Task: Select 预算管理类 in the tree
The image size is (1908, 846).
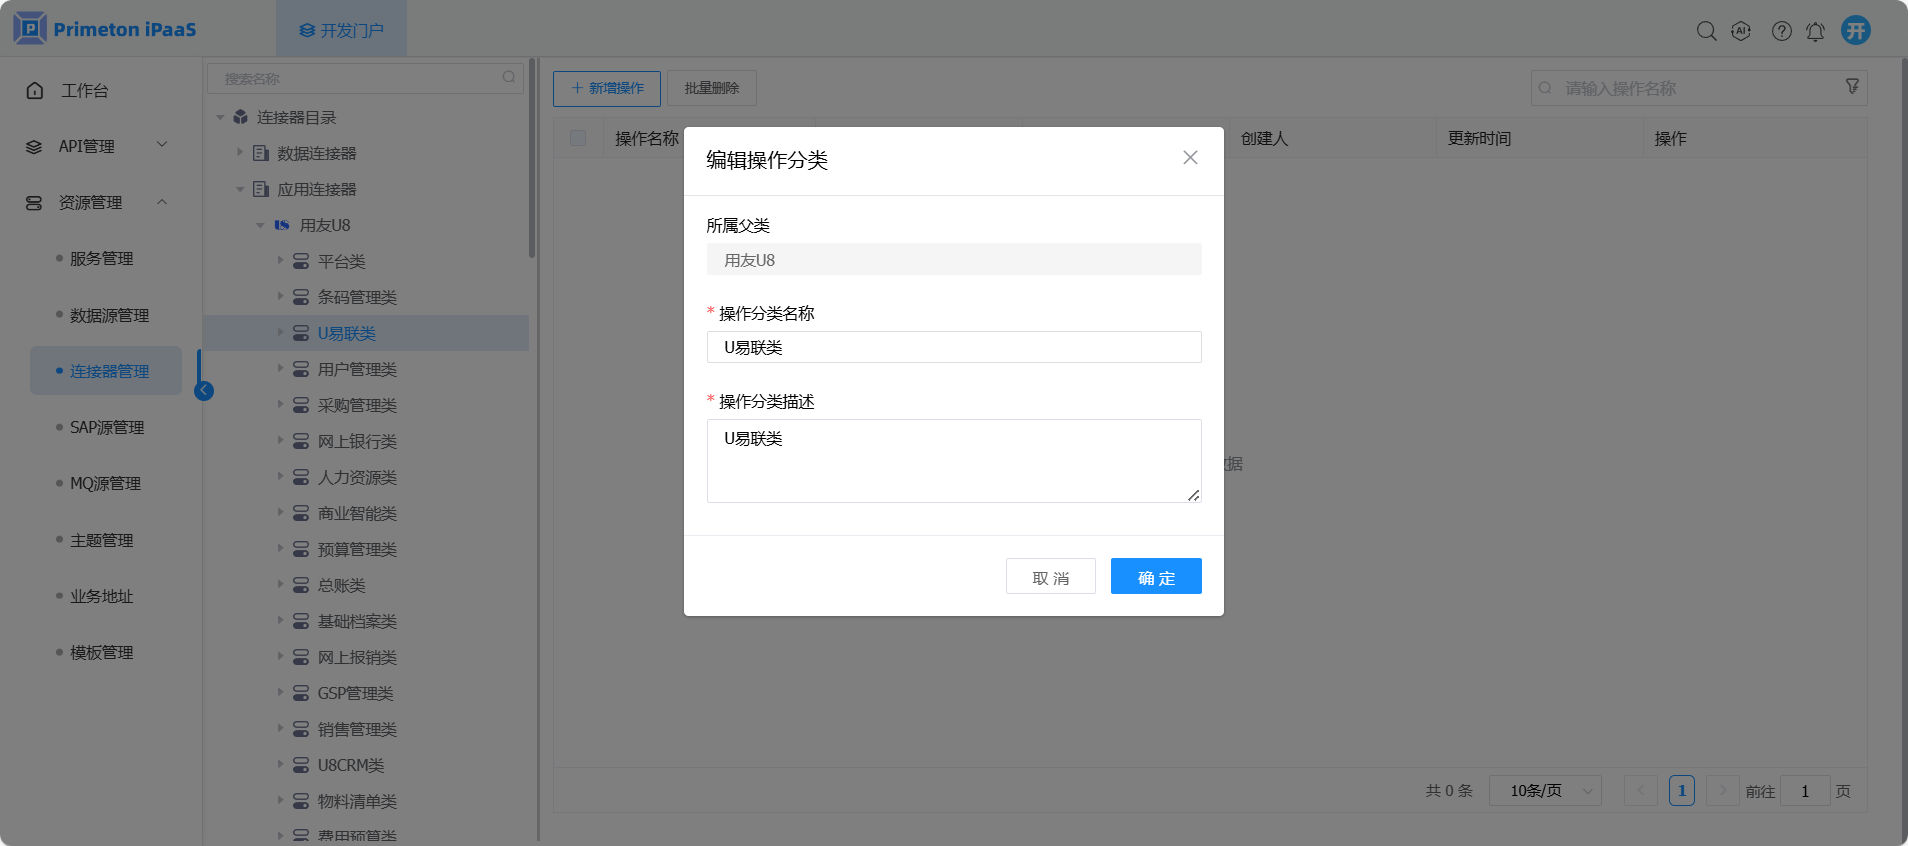Action: click(x=357, y=550)
